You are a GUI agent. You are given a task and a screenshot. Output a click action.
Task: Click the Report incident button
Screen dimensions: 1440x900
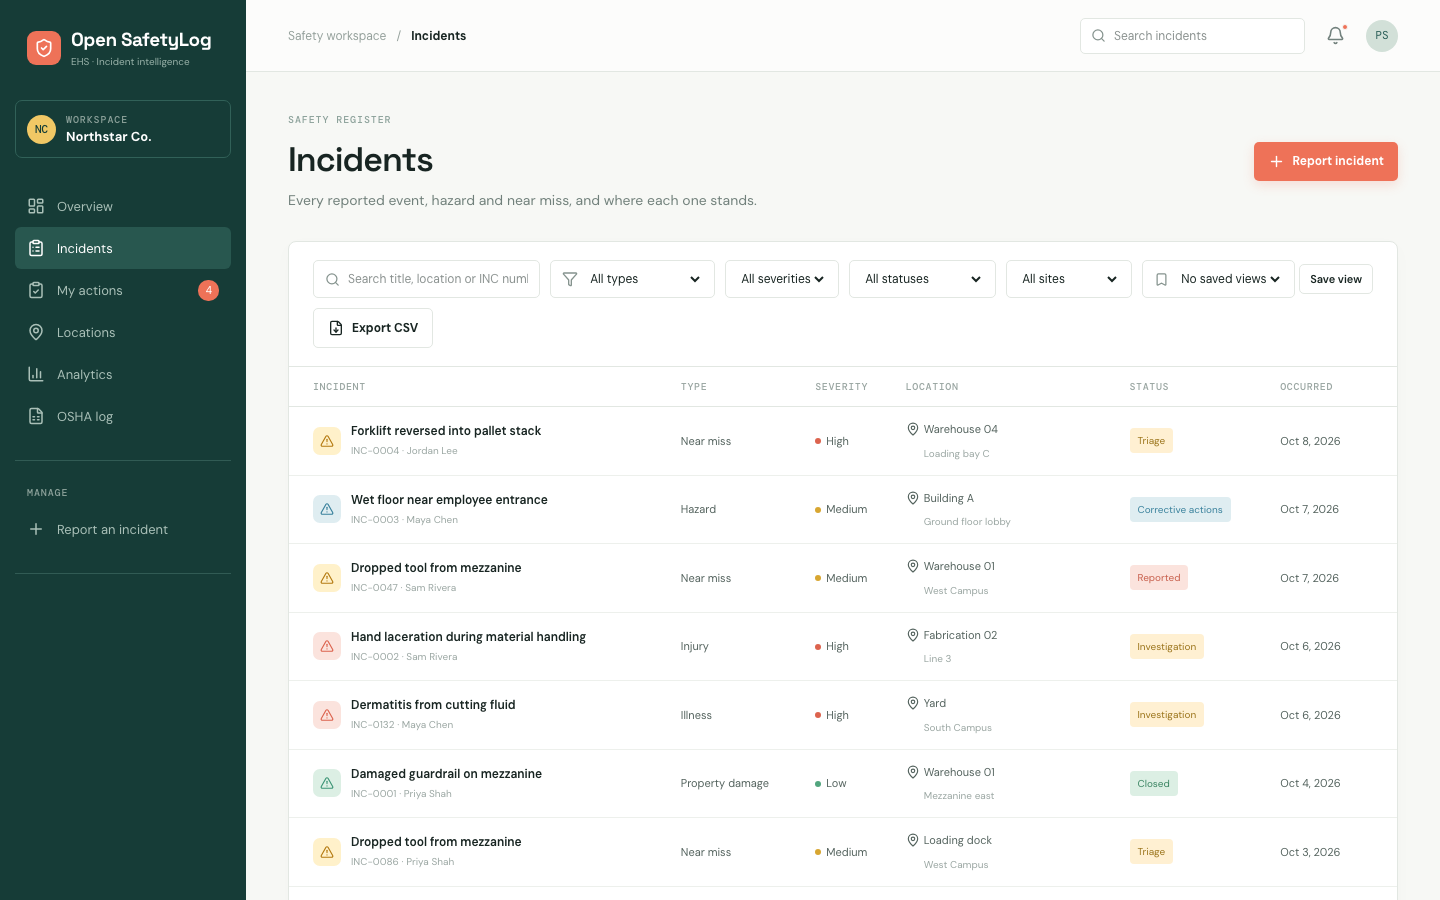point(1326,161)
